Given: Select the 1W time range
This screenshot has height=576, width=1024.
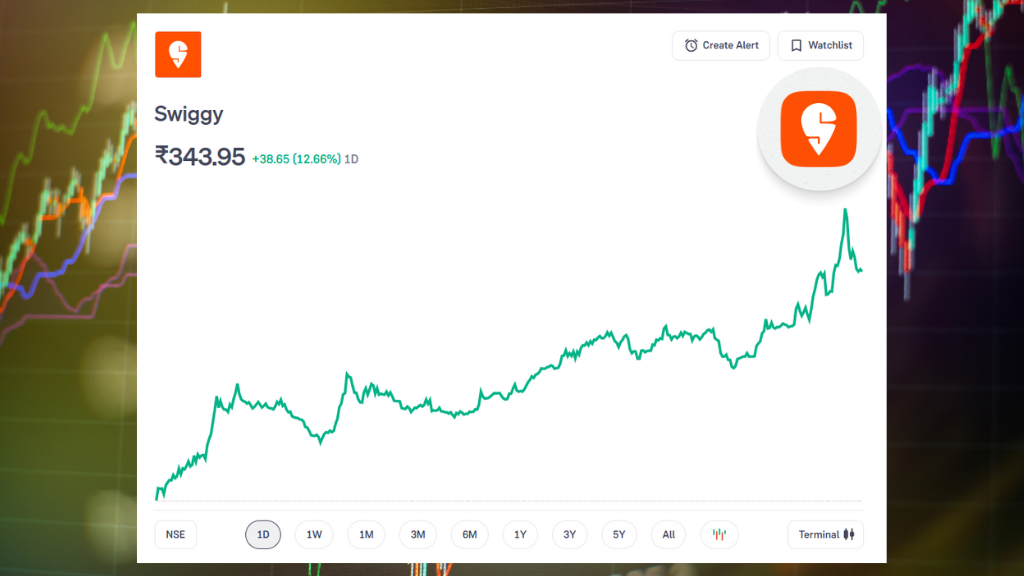Looking at the screenshot, I should pyautogui.click(x=314, y=535).
